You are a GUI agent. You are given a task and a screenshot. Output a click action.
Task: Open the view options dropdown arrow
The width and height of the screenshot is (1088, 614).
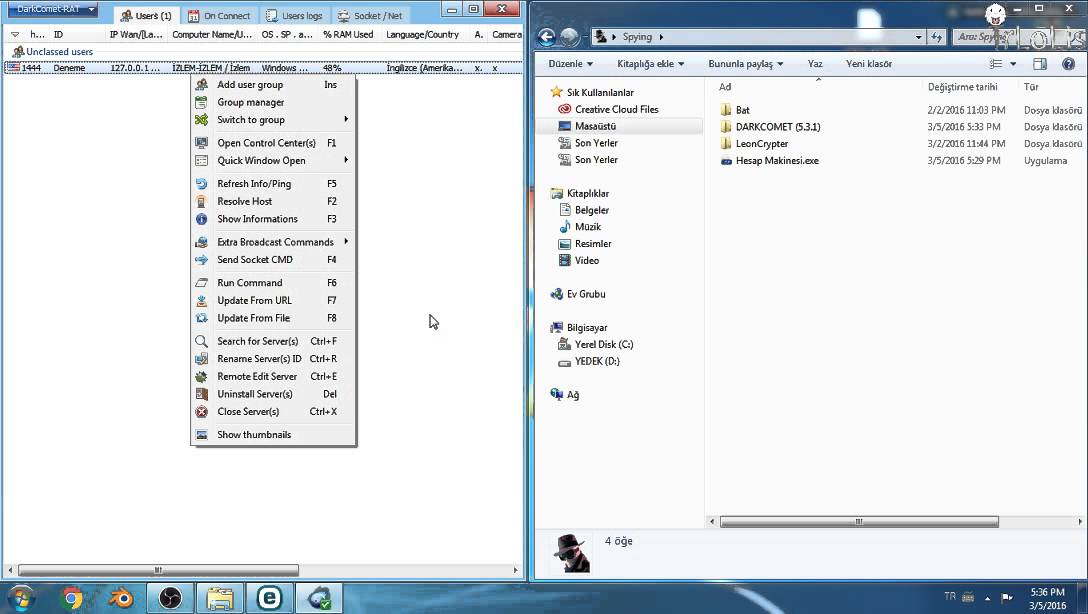pyautogui.click(x=1013, y=64)
